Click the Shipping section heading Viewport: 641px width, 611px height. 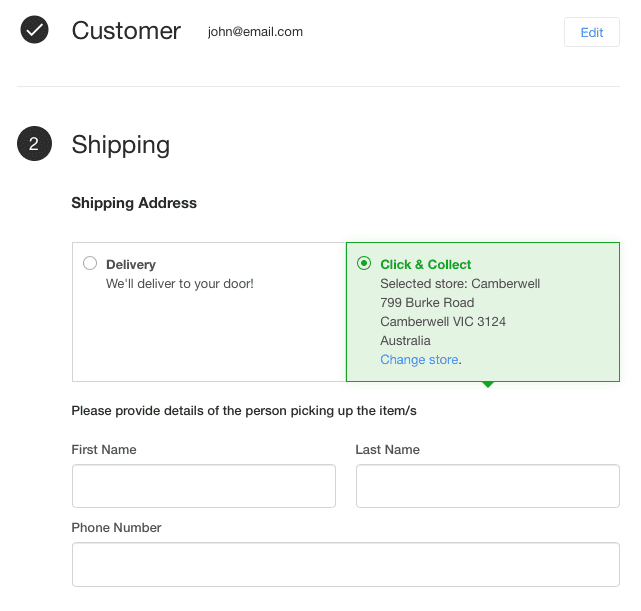coord(120,145)
